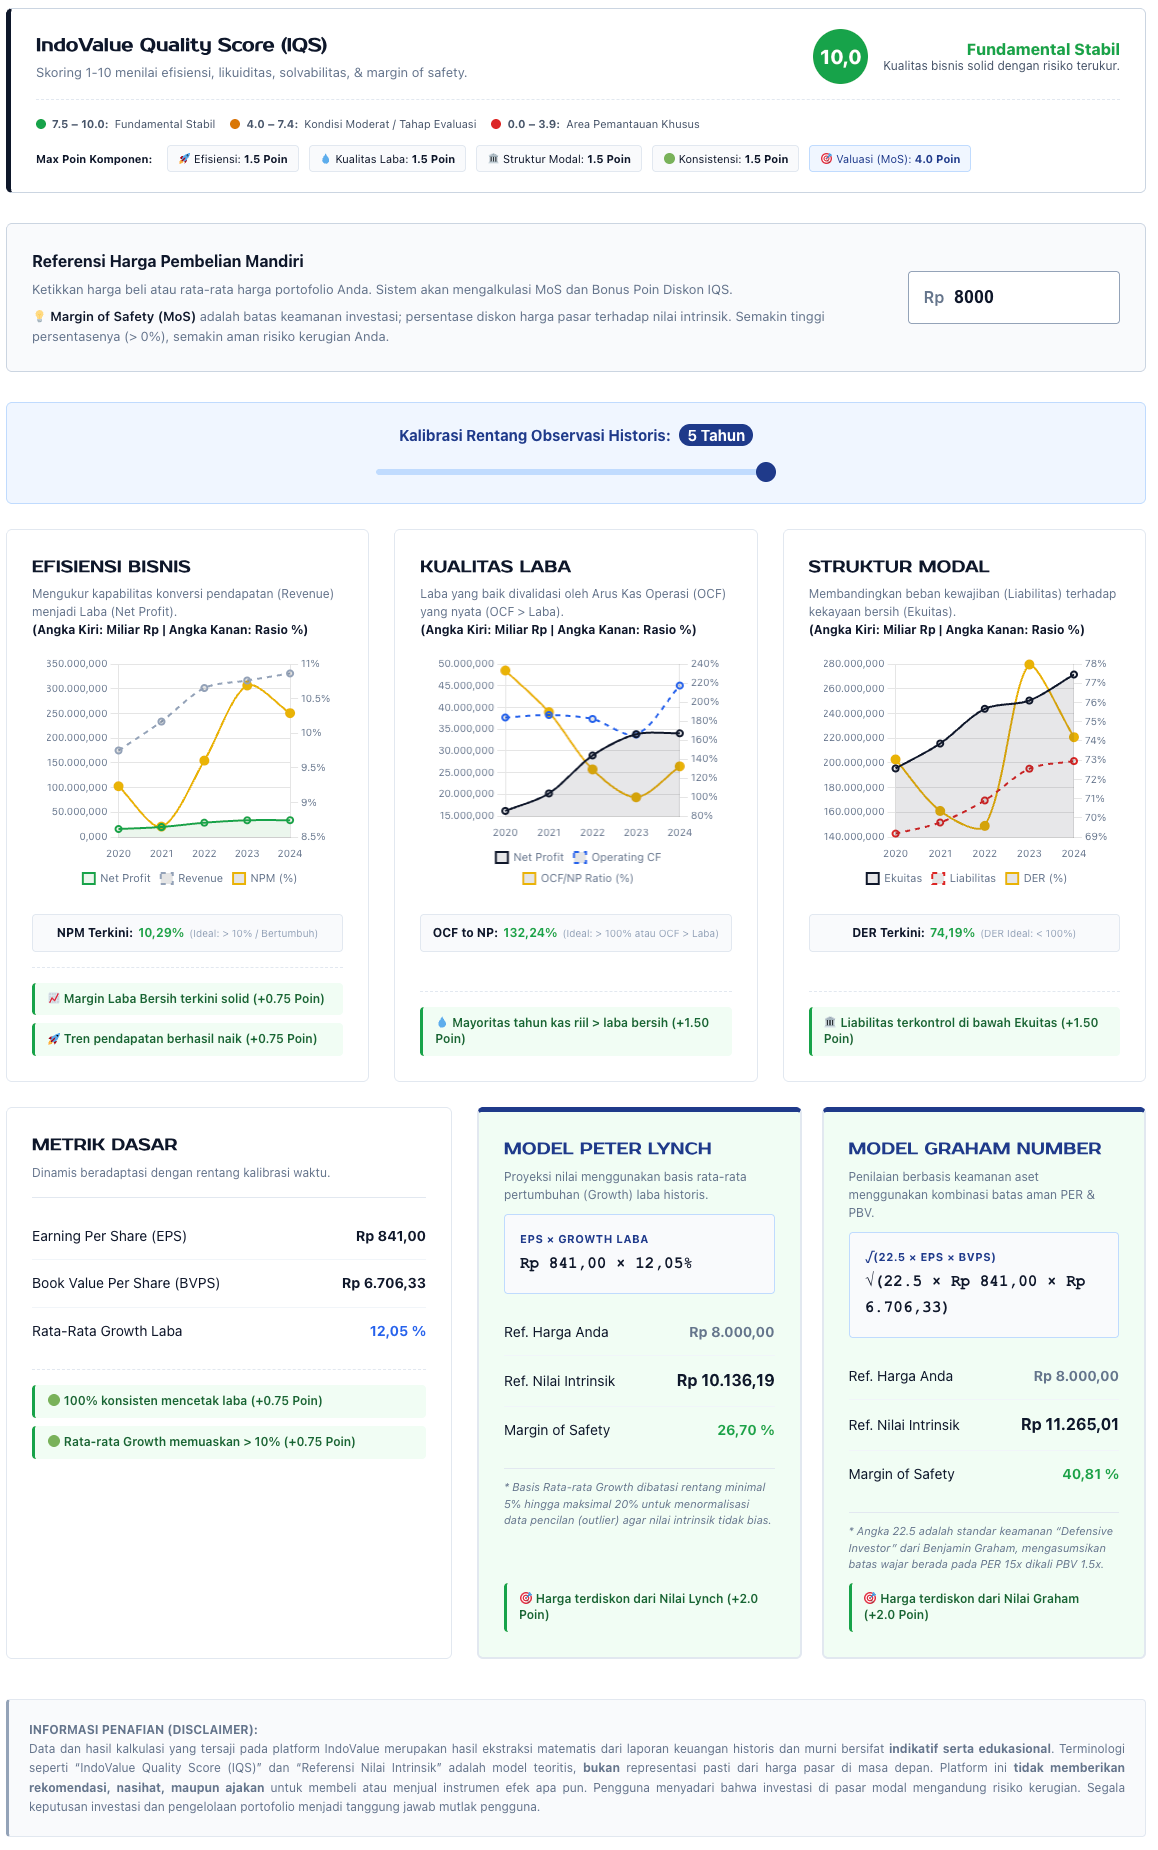Click the target icon in the Valuasi (MoS) badge
The image size is (1158, 1850).
(x=826, y=159)
